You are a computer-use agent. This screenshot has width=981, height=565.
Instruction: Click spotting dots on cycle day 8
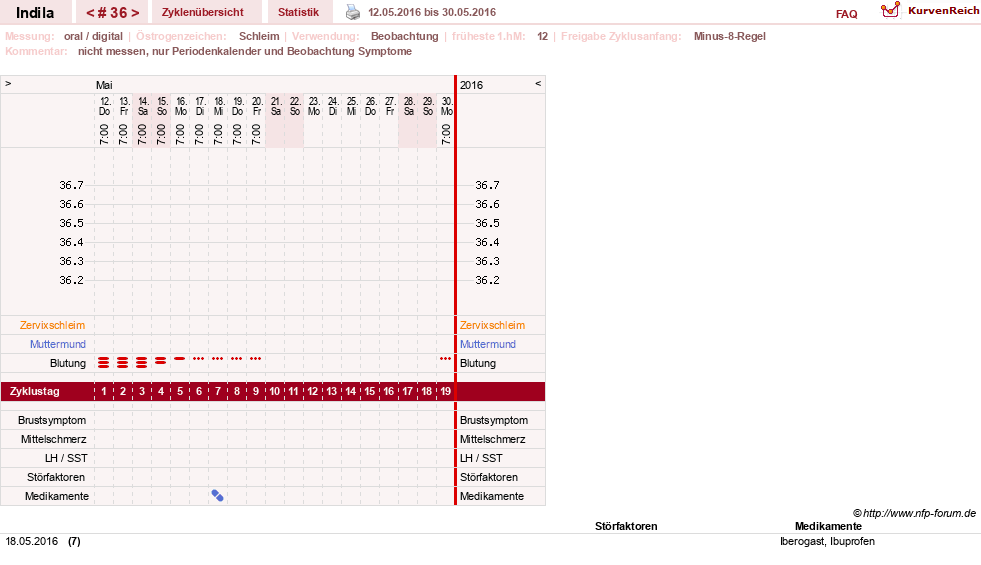[x=236, y=359]
